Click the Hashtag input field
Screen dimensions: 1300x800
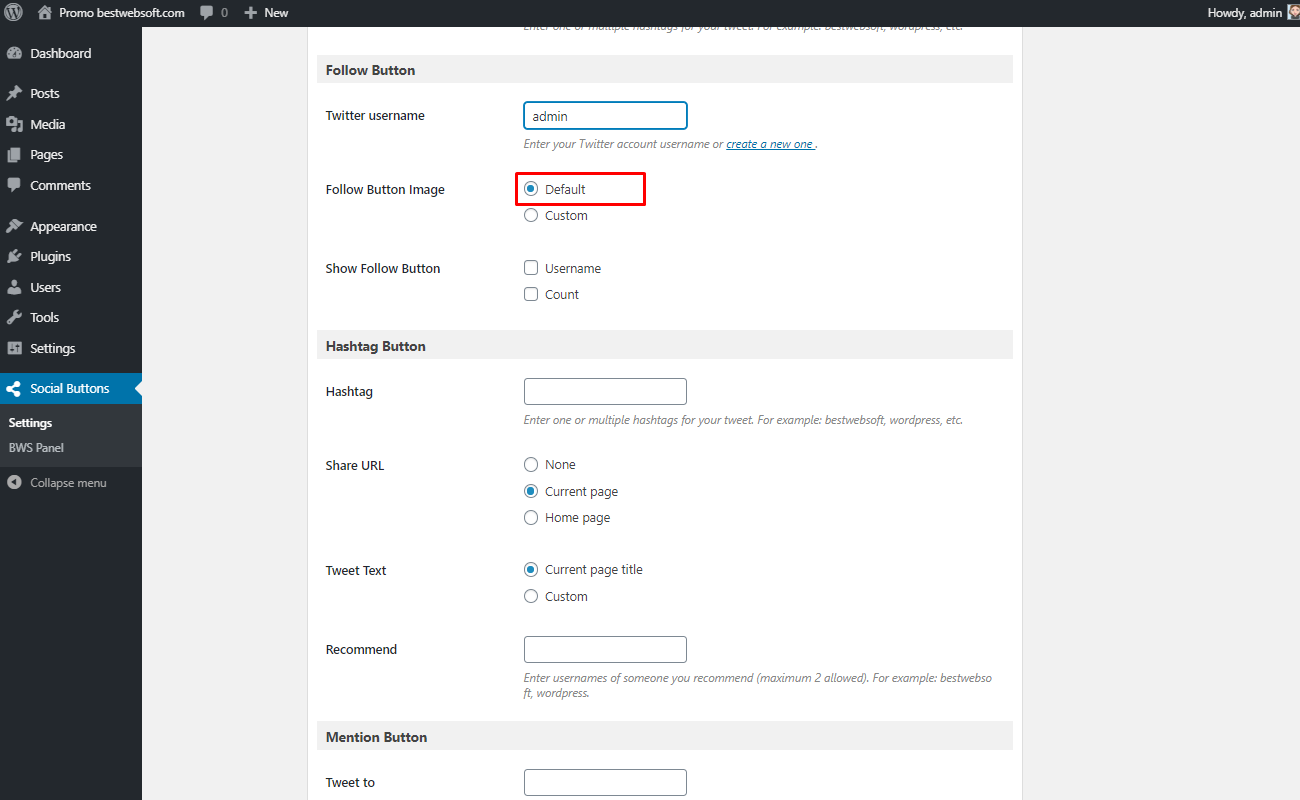605,391
